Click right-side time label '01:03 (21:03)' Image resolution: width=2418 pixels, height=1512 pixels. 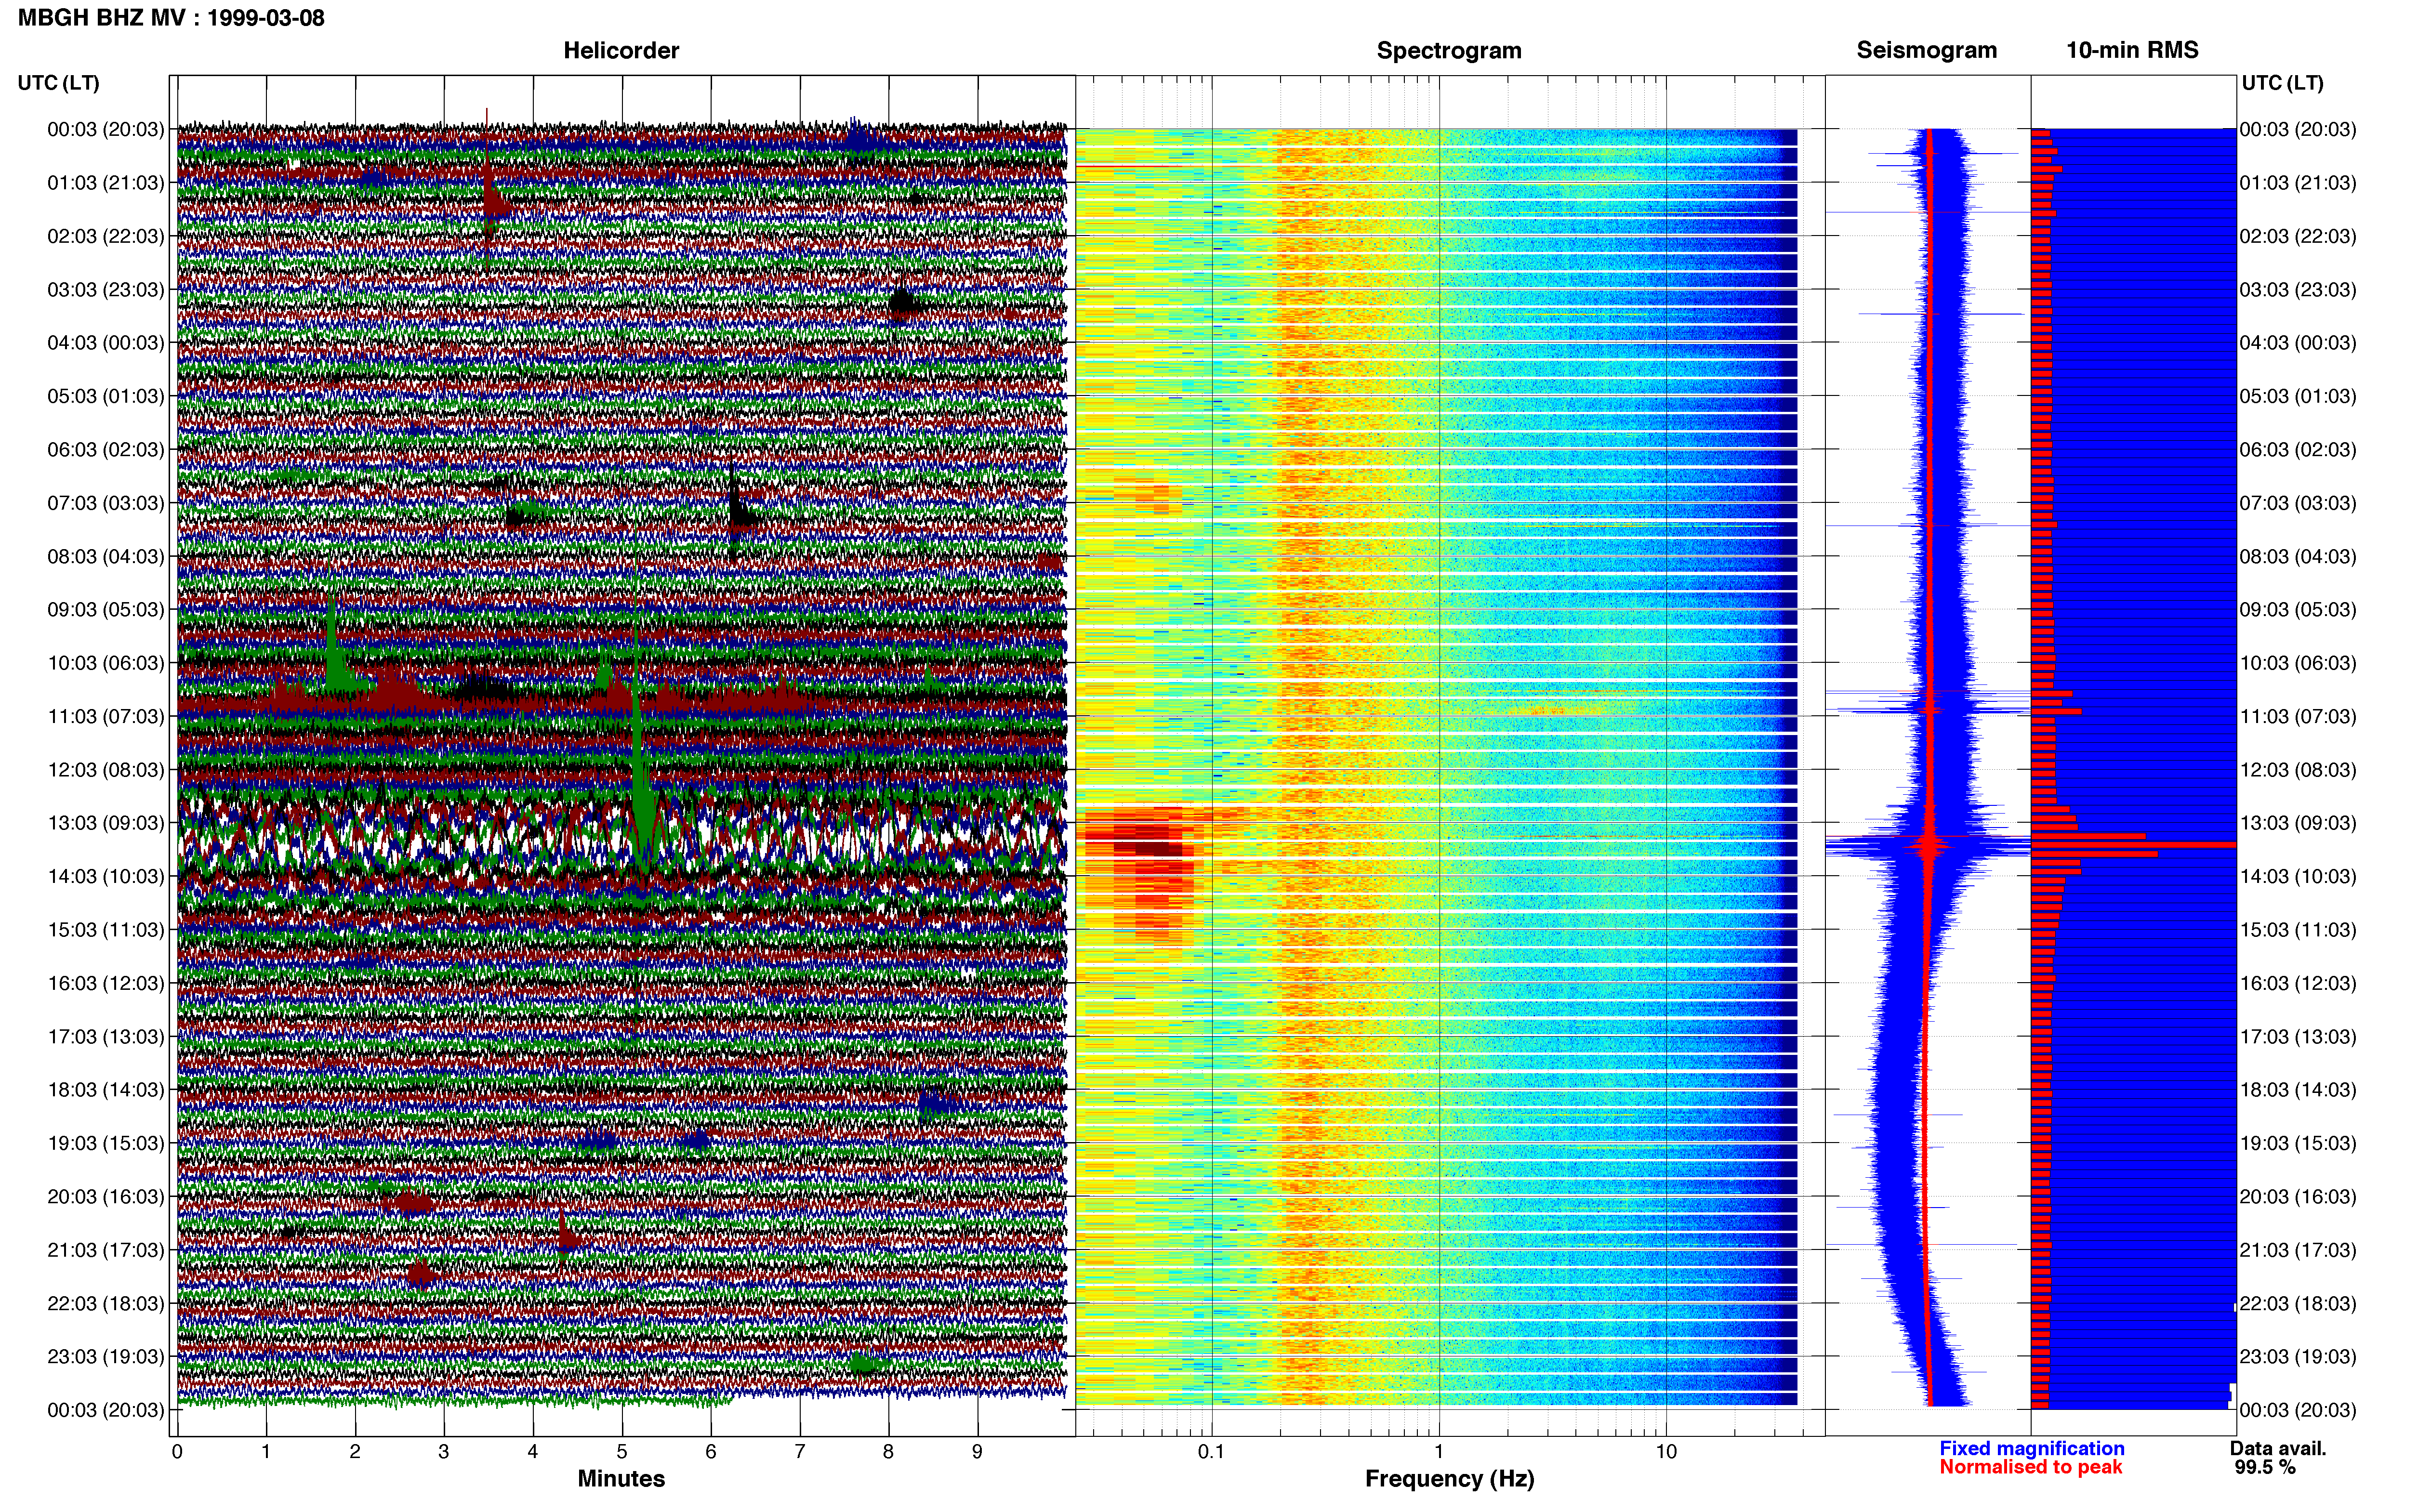(x=2298, y=183)
